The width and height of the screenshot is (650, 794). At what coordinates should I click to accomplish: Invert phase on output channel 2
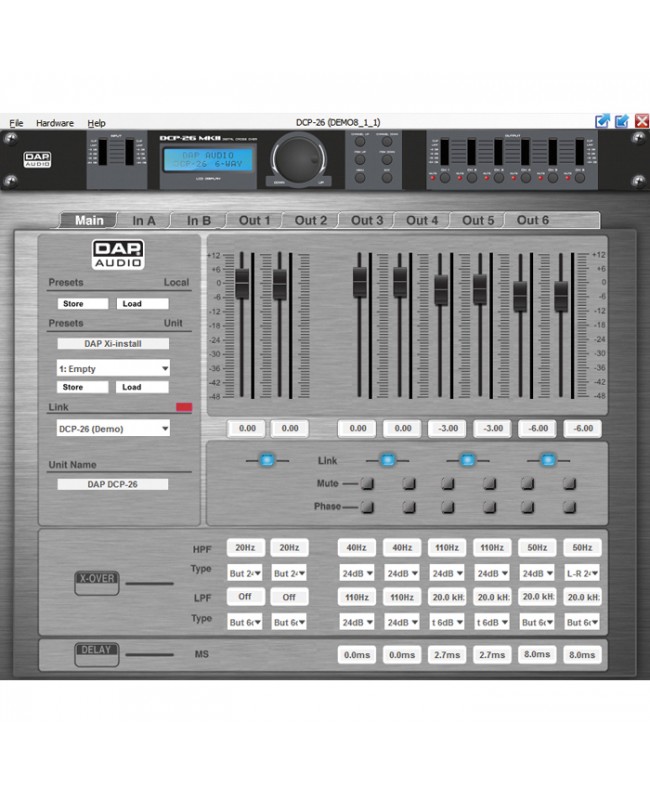[x=409, y=507]
